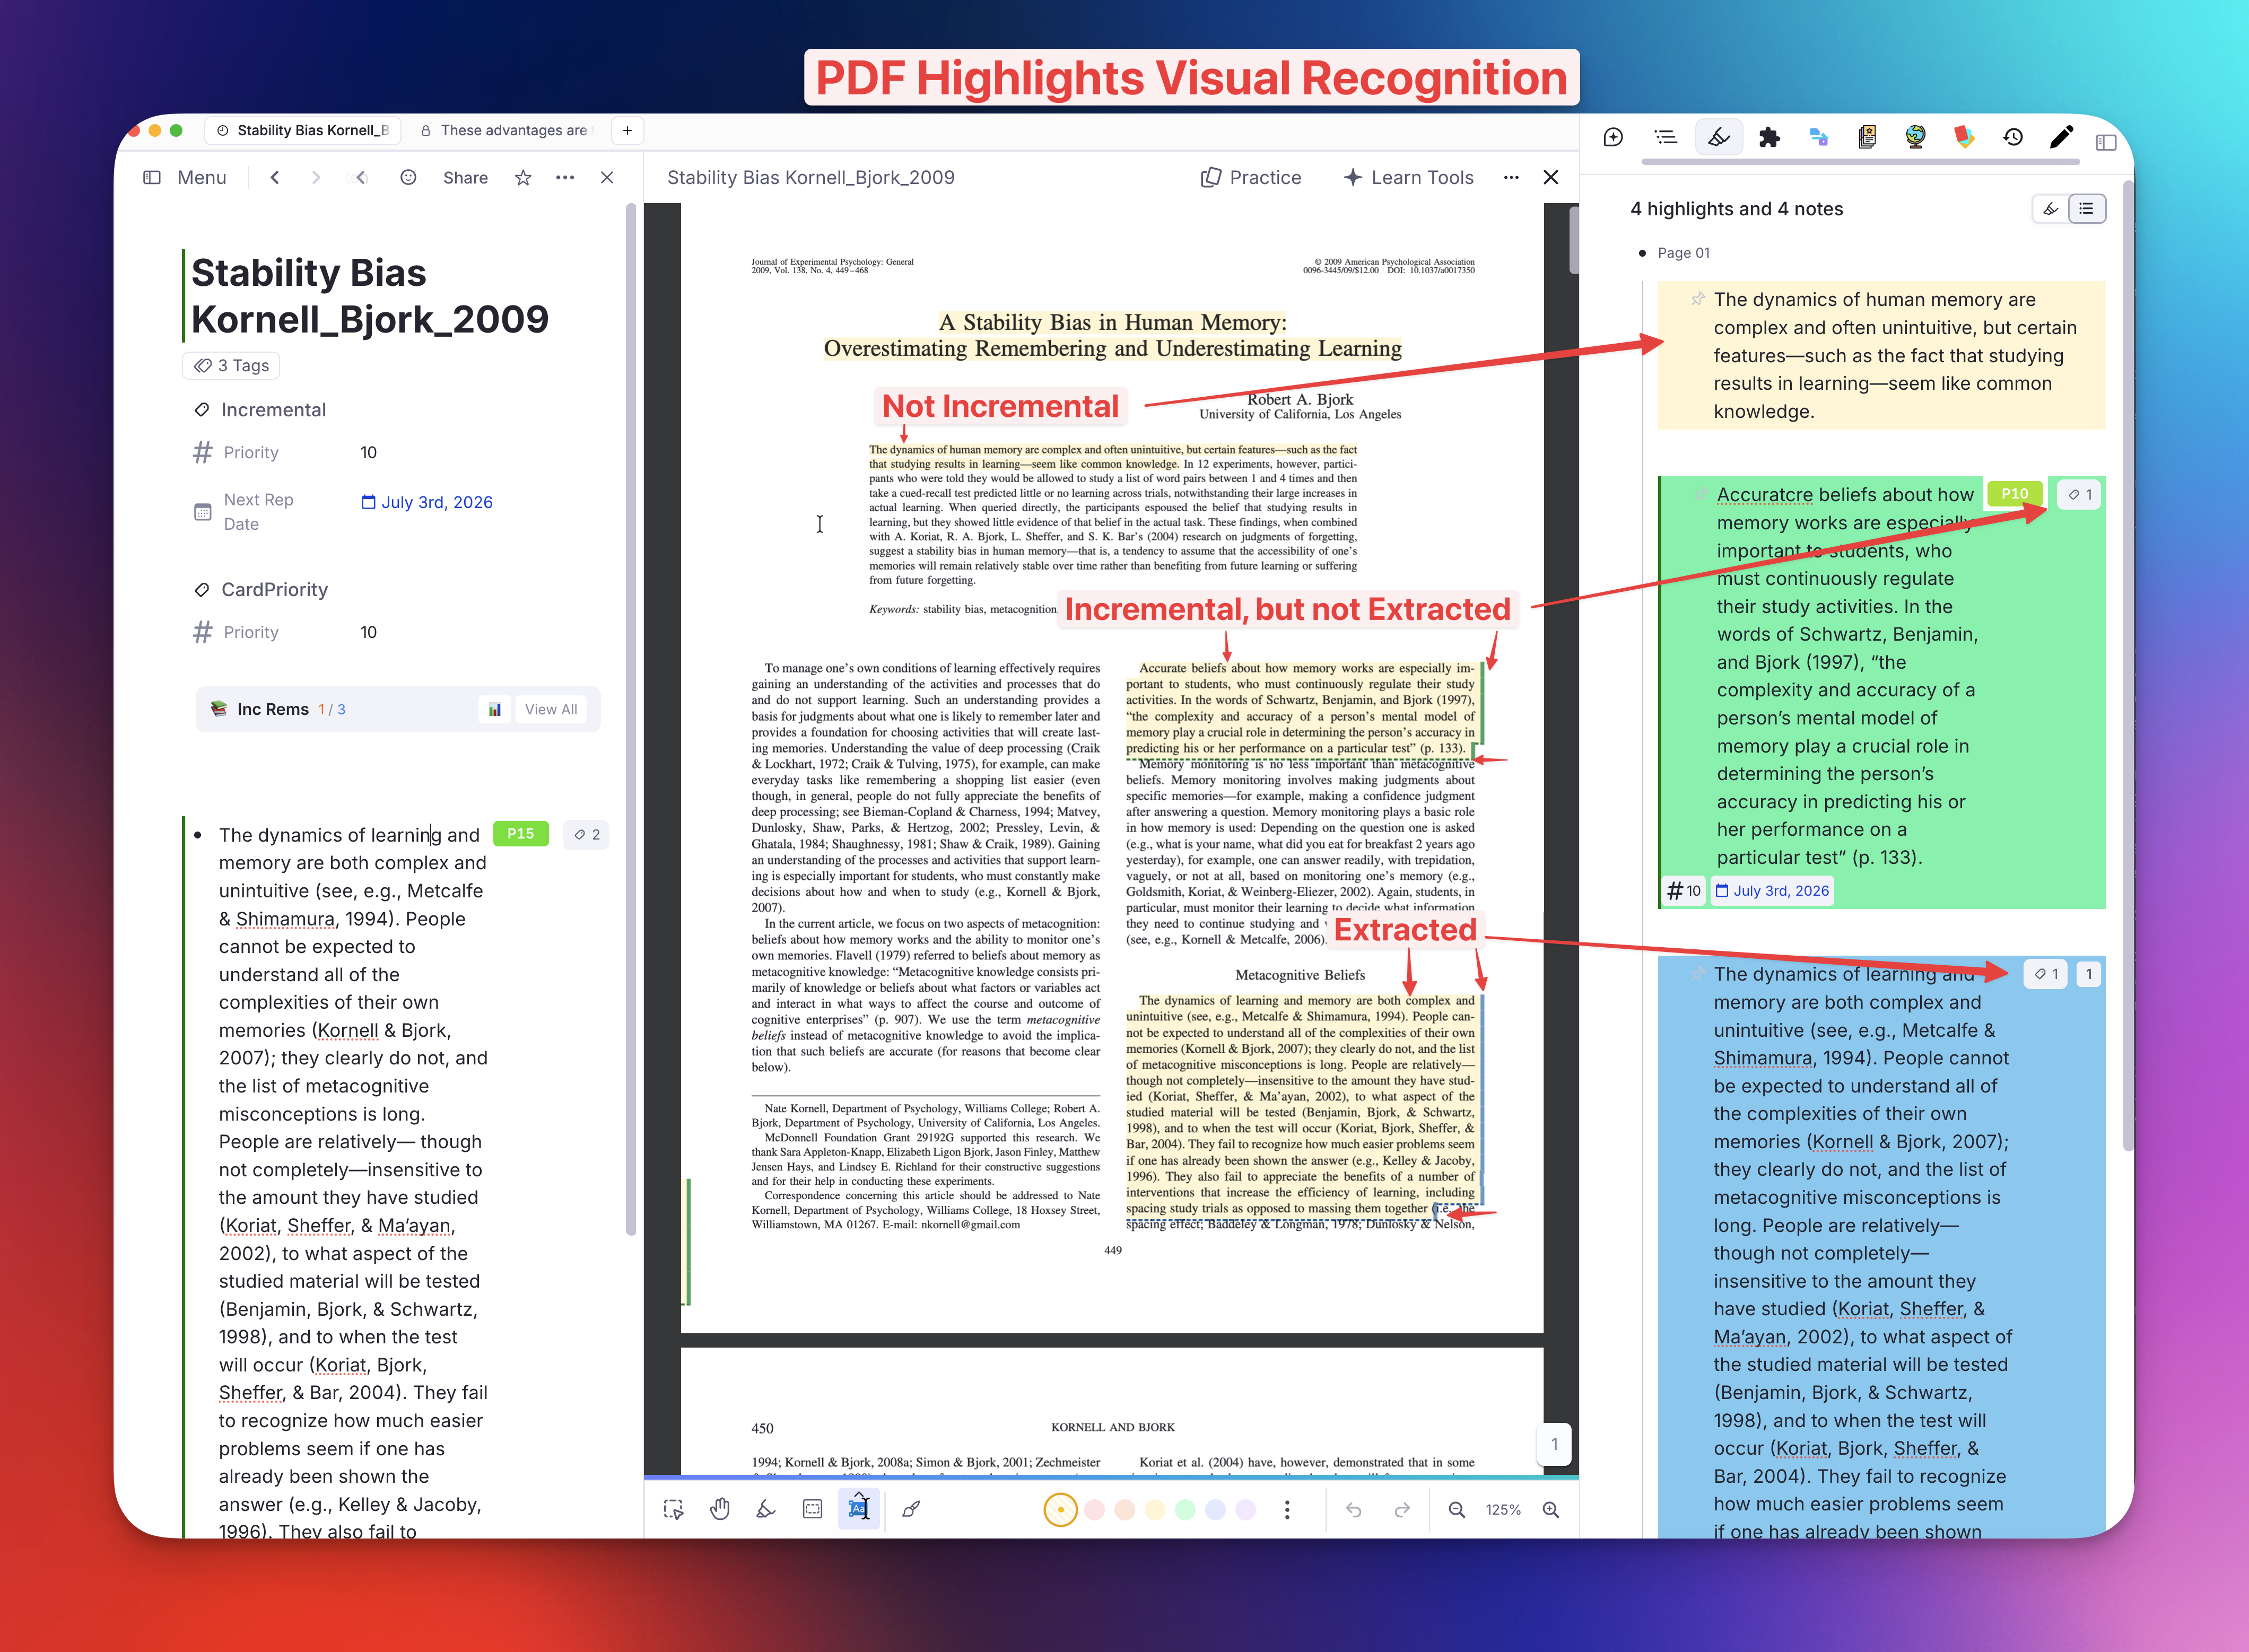
Task: Switch highlights list to highlighter view
Action: coord(2050,209)
